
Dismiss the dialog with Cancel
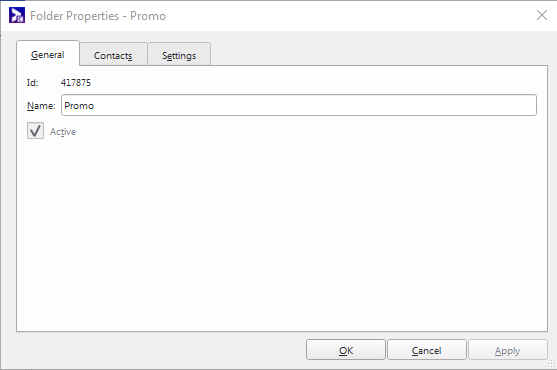click(x=427, y=350)
